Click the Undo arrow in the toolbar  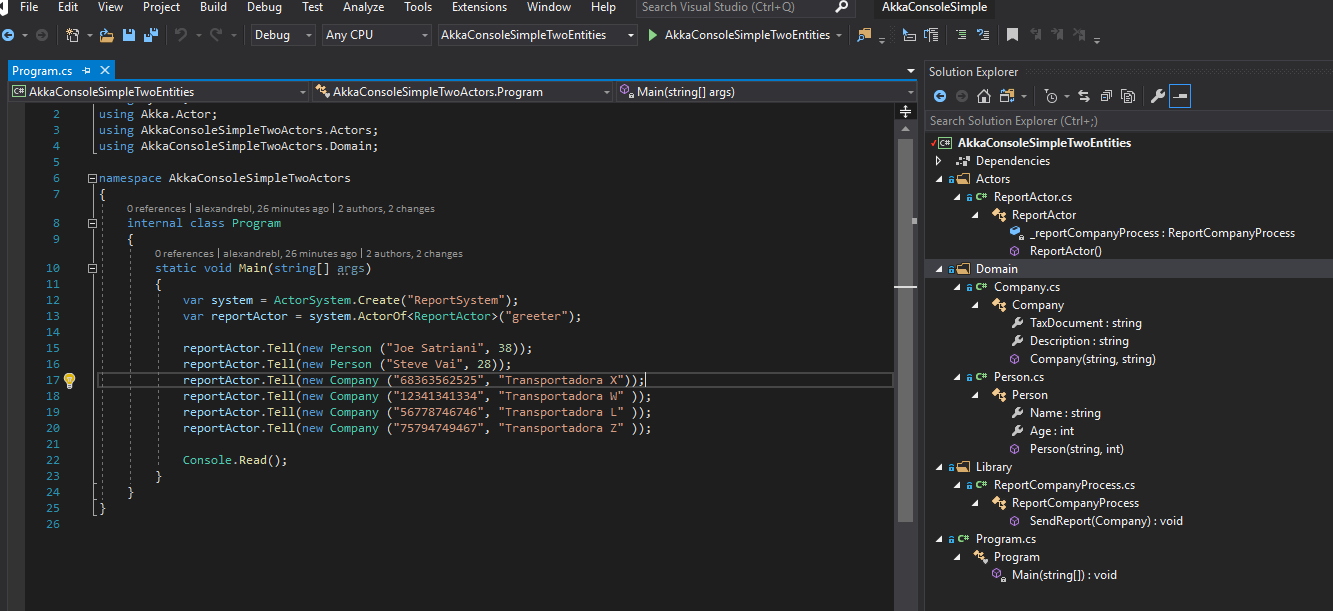click(181, 35)
